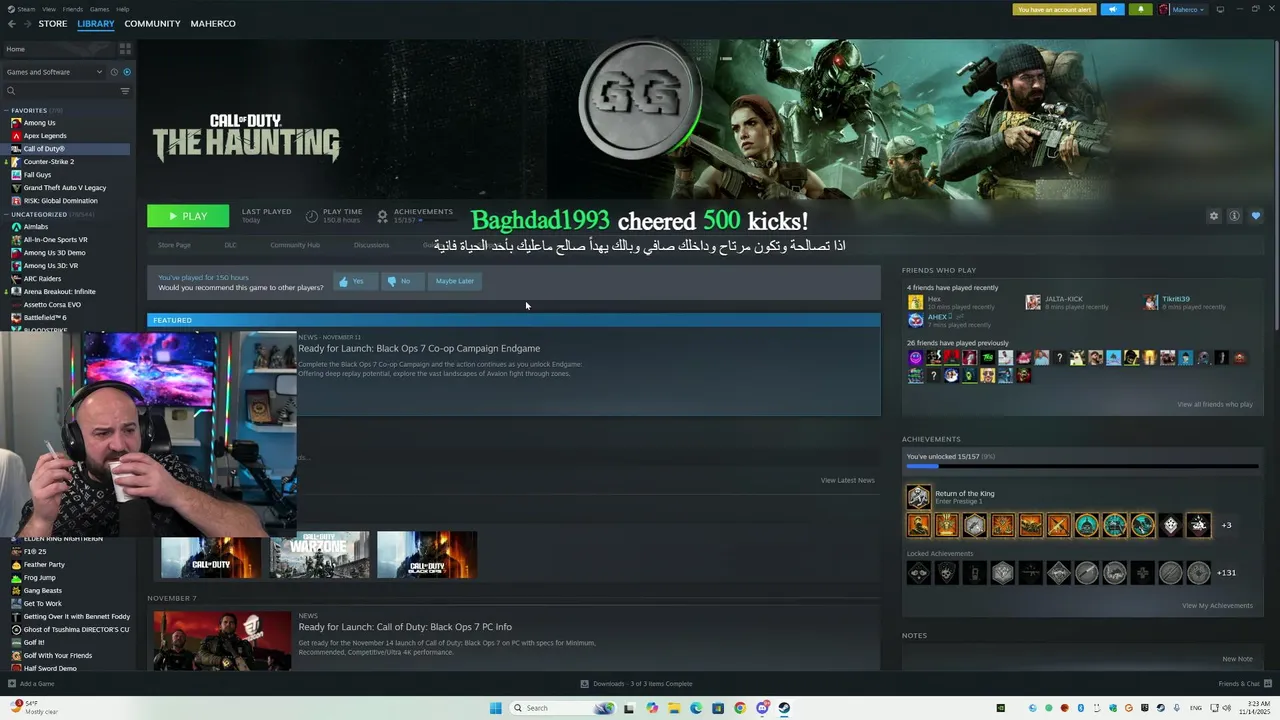Screen dimensions: 1280x720
Task: Open the collections grid view icon
Action: click(x=125, y=48)
